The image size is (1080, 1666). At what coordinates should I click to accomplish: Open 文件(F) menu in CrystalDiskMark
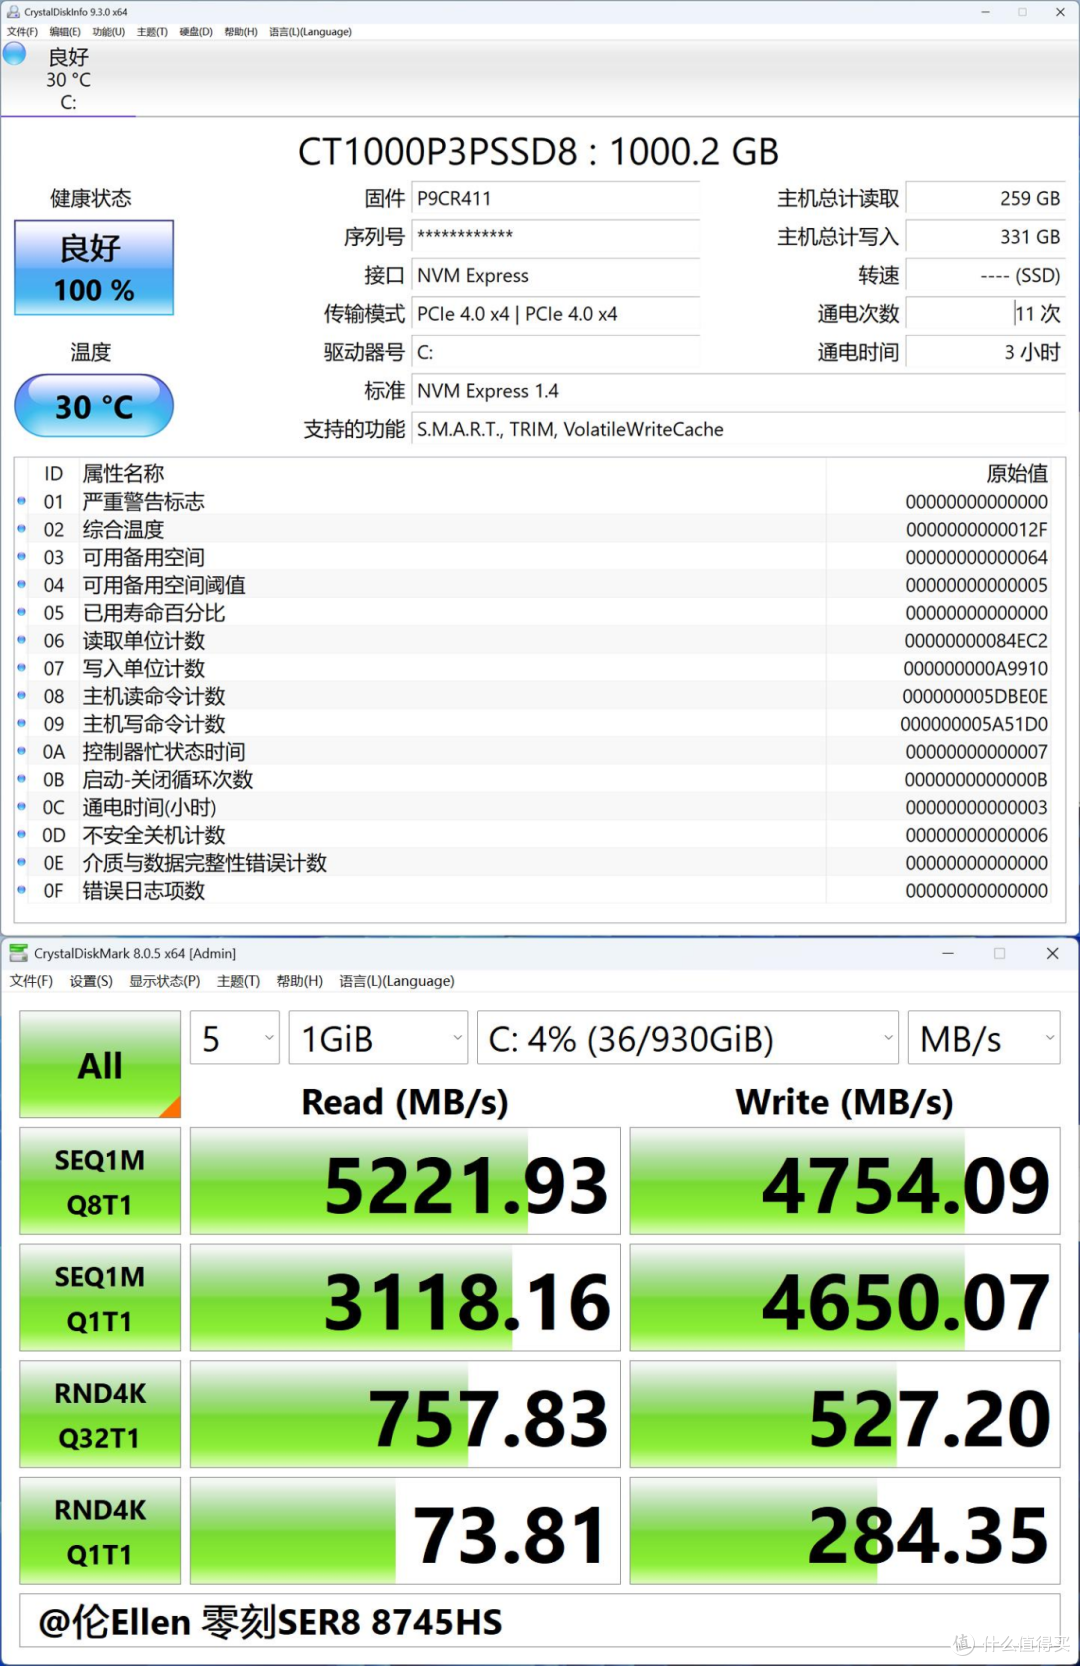point(31,981)
